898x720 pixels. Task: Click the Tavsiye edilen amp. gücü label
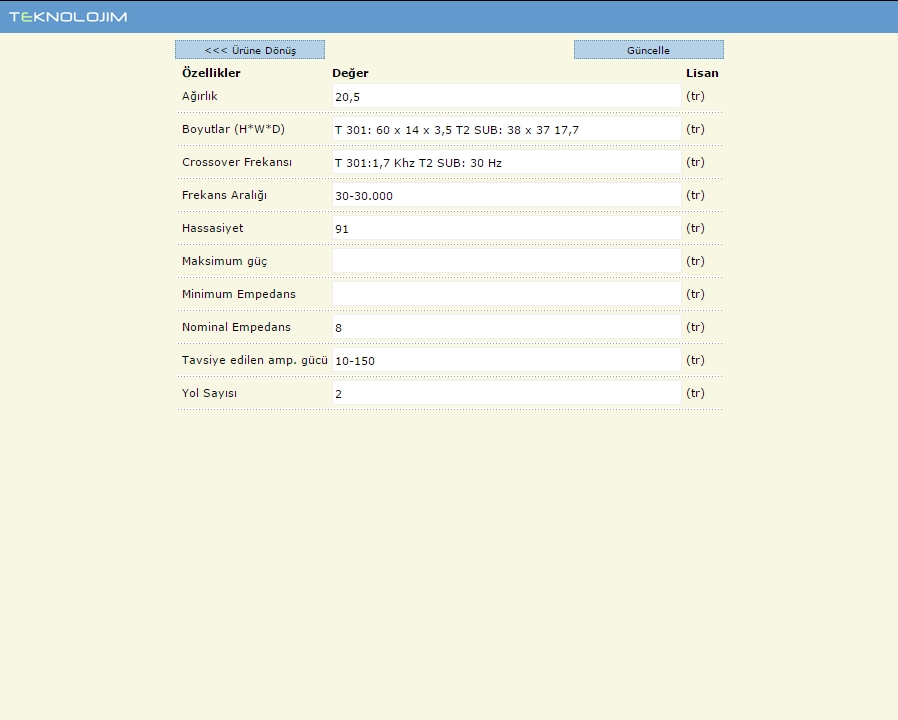pyautogui.click(x=255, y=360)
